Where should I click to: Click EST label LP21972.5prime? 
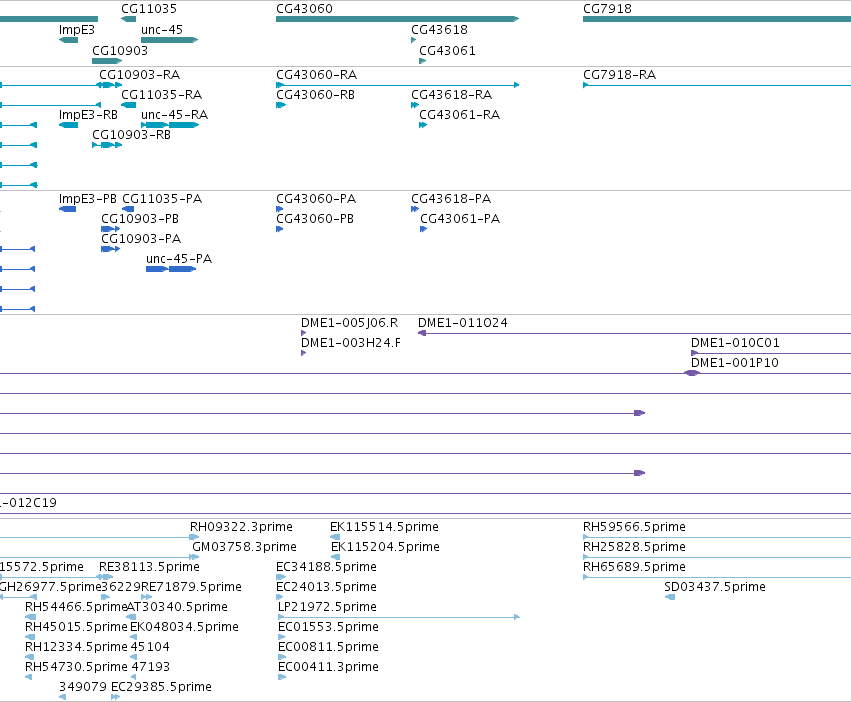(327, 608)
